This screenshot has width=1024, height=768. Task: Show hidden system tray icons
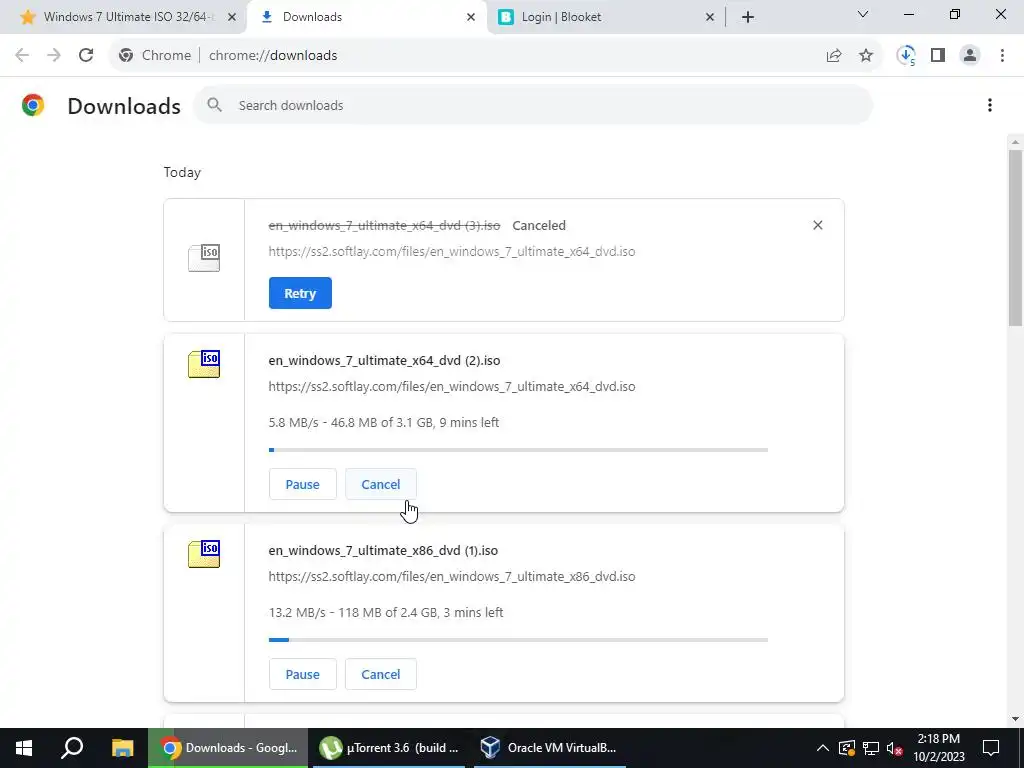tap(823, 748)
